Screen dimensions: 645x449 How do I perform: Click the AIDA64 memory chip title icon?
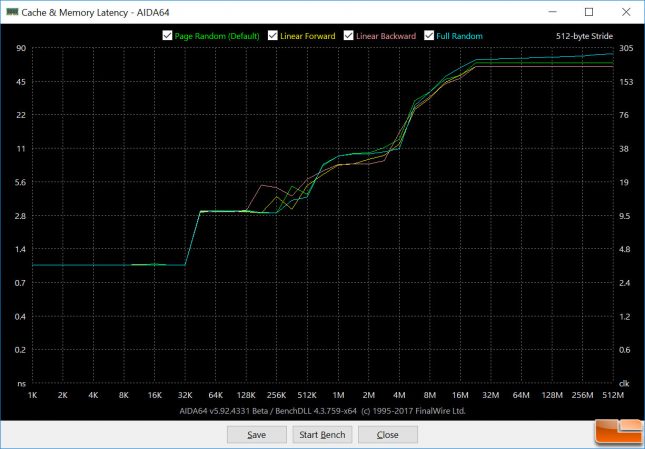12,12
